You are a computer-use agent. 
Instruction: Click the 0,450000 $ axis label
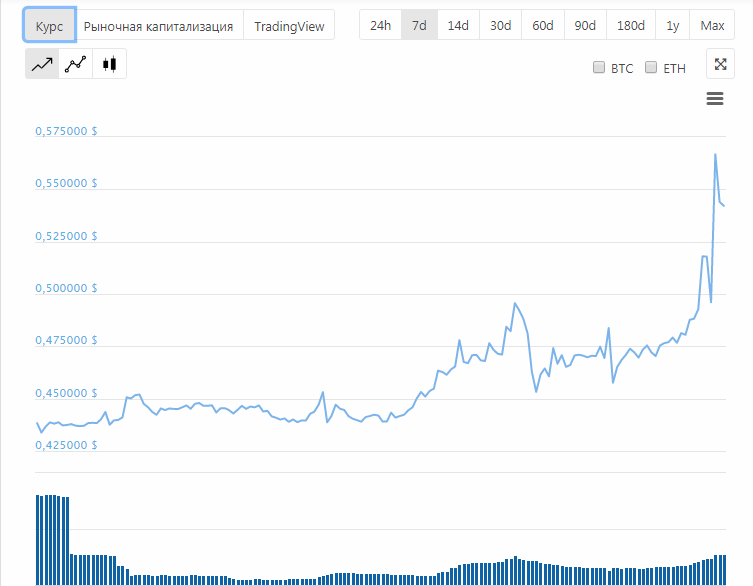(x=66, y=393)
